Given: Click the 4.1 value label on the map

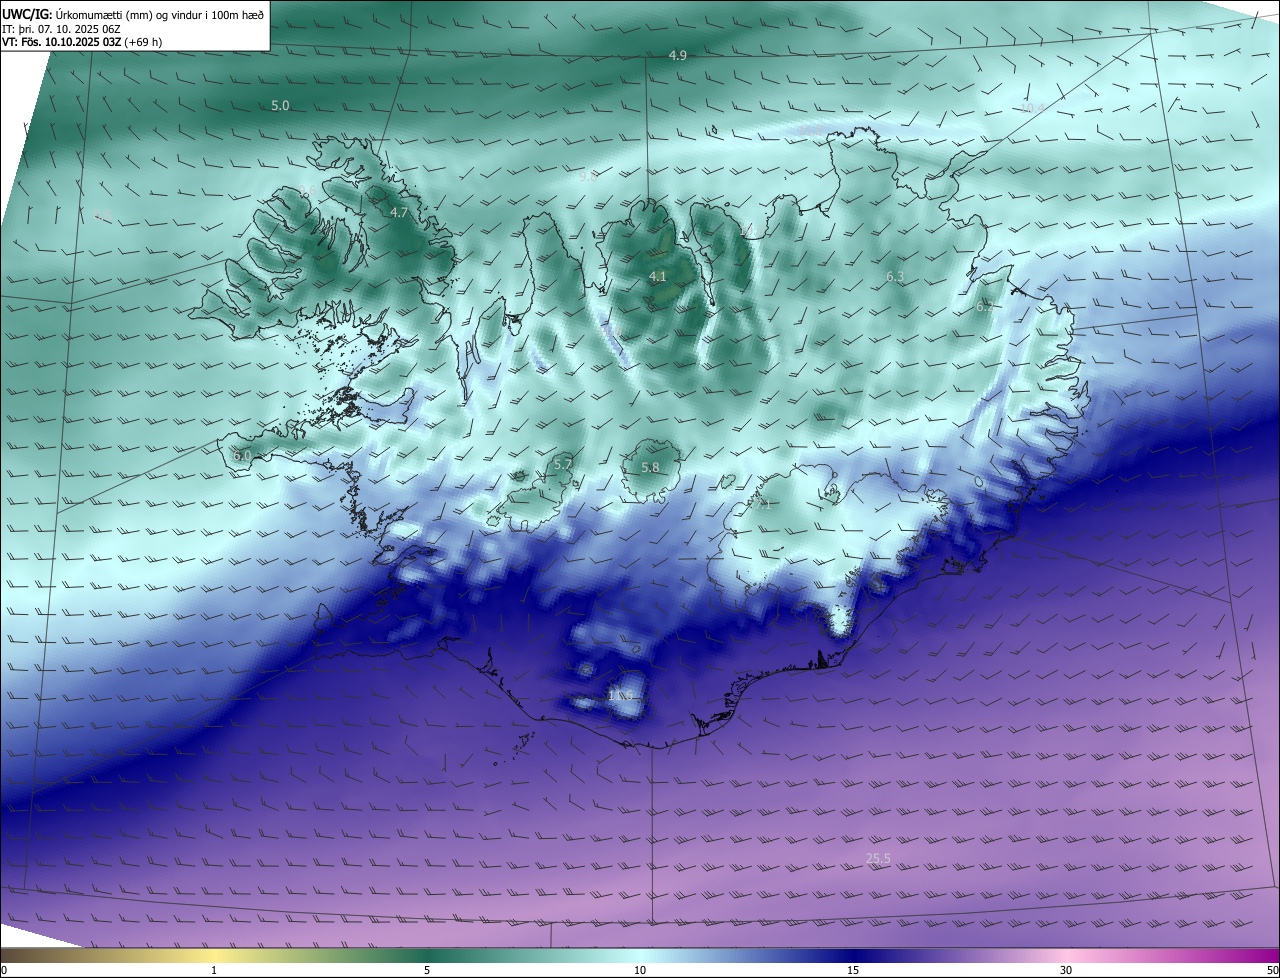Looking at the screenshot, I should (657, 276).
